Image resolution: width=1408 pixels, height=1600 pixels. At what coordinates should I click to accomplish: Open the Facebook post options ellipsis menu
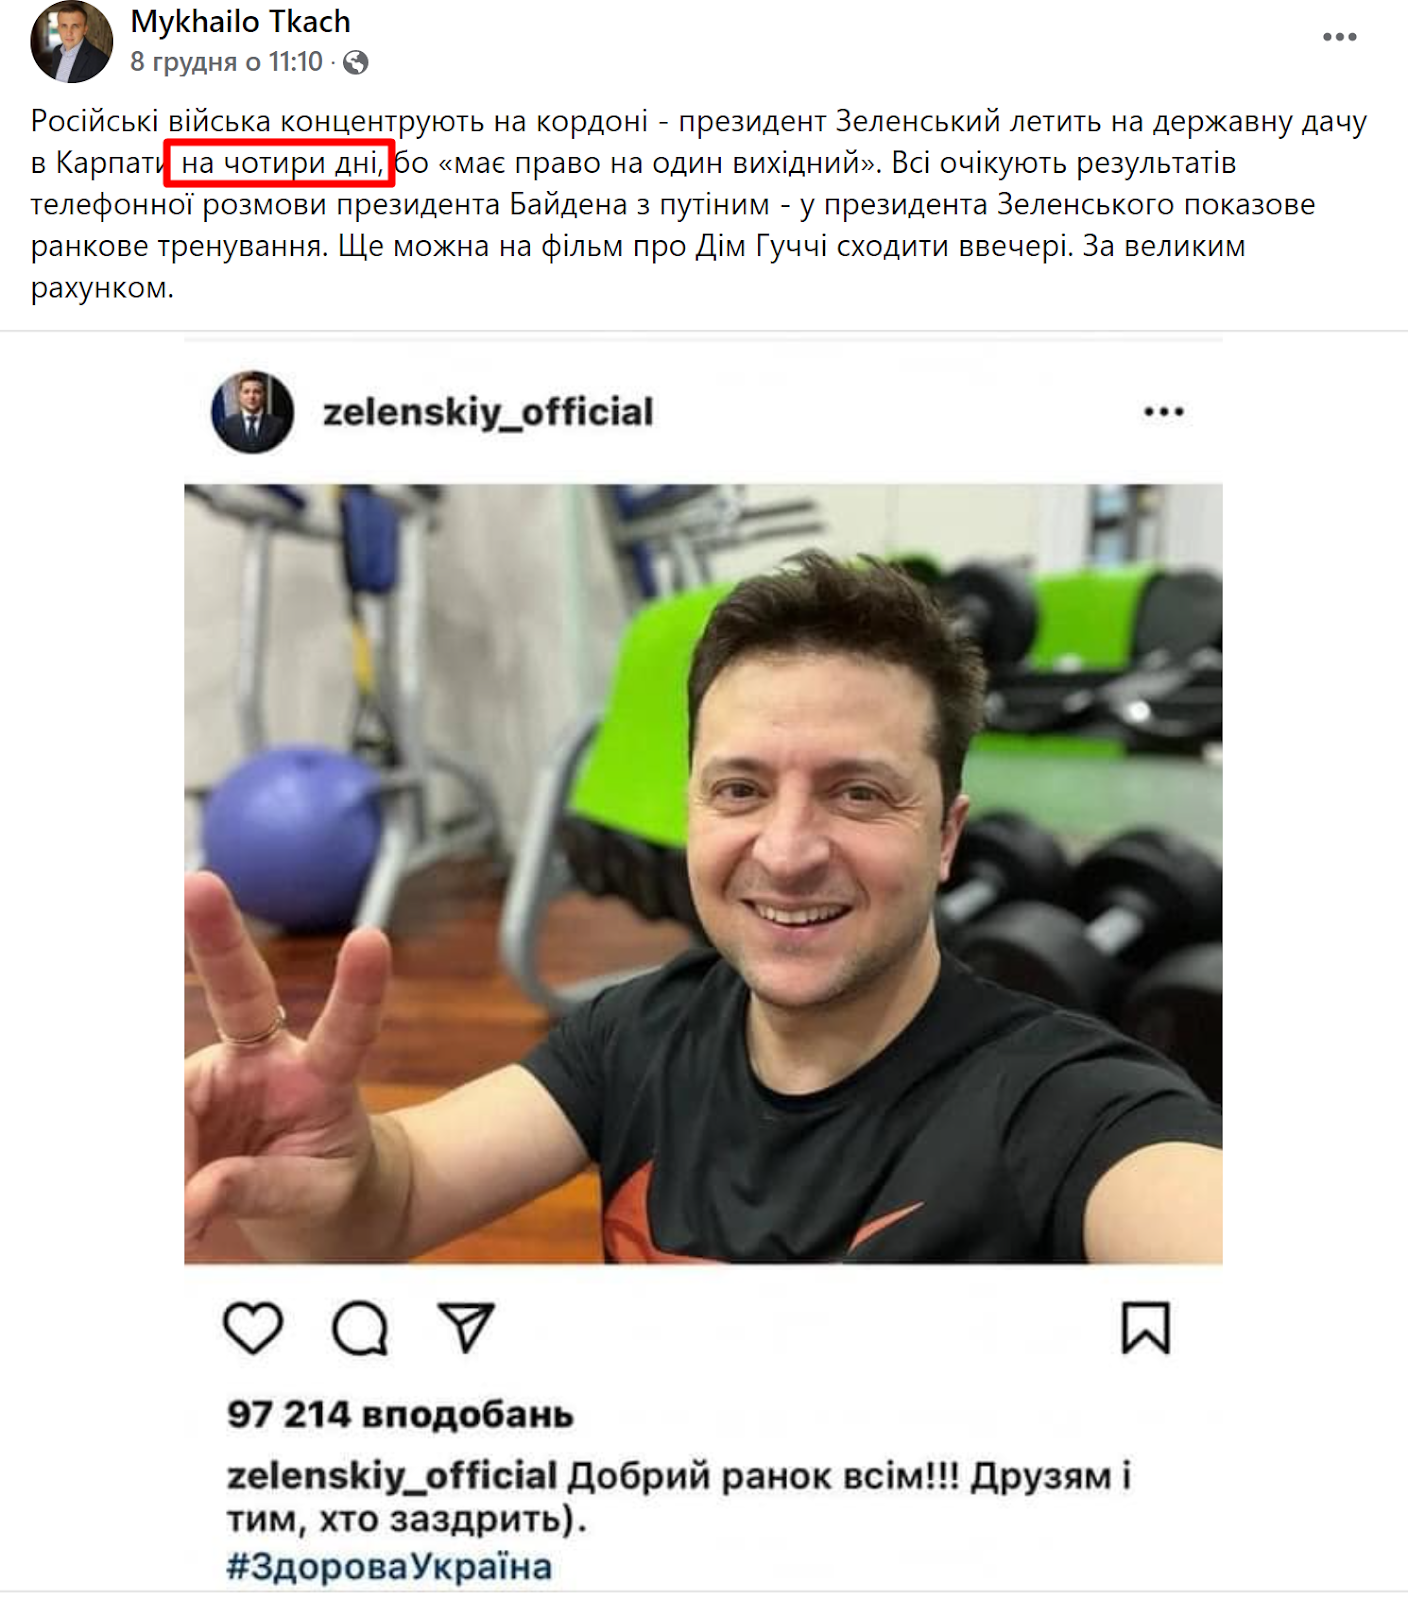pos(1339,37)
